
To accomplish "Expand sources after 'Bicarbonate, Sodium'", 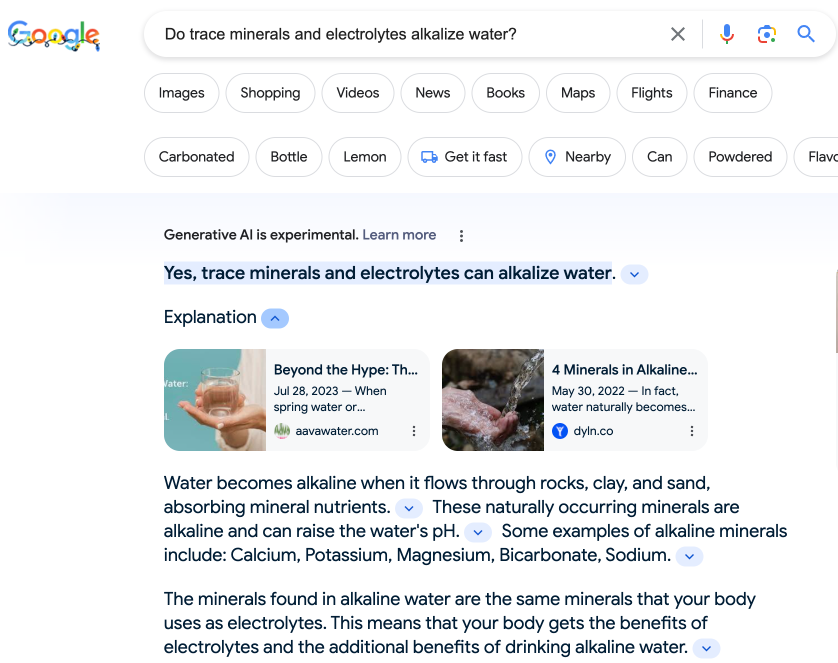I will 689,557.
